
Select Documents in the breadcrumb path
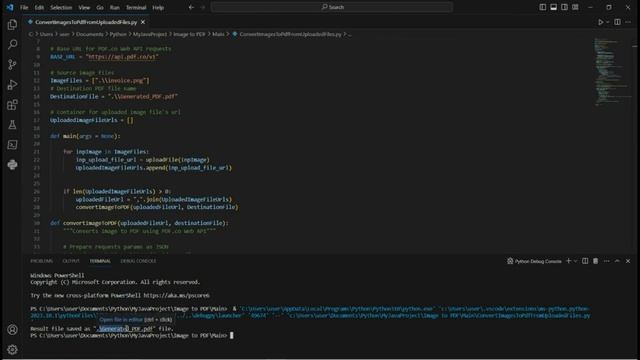(90, 34)
